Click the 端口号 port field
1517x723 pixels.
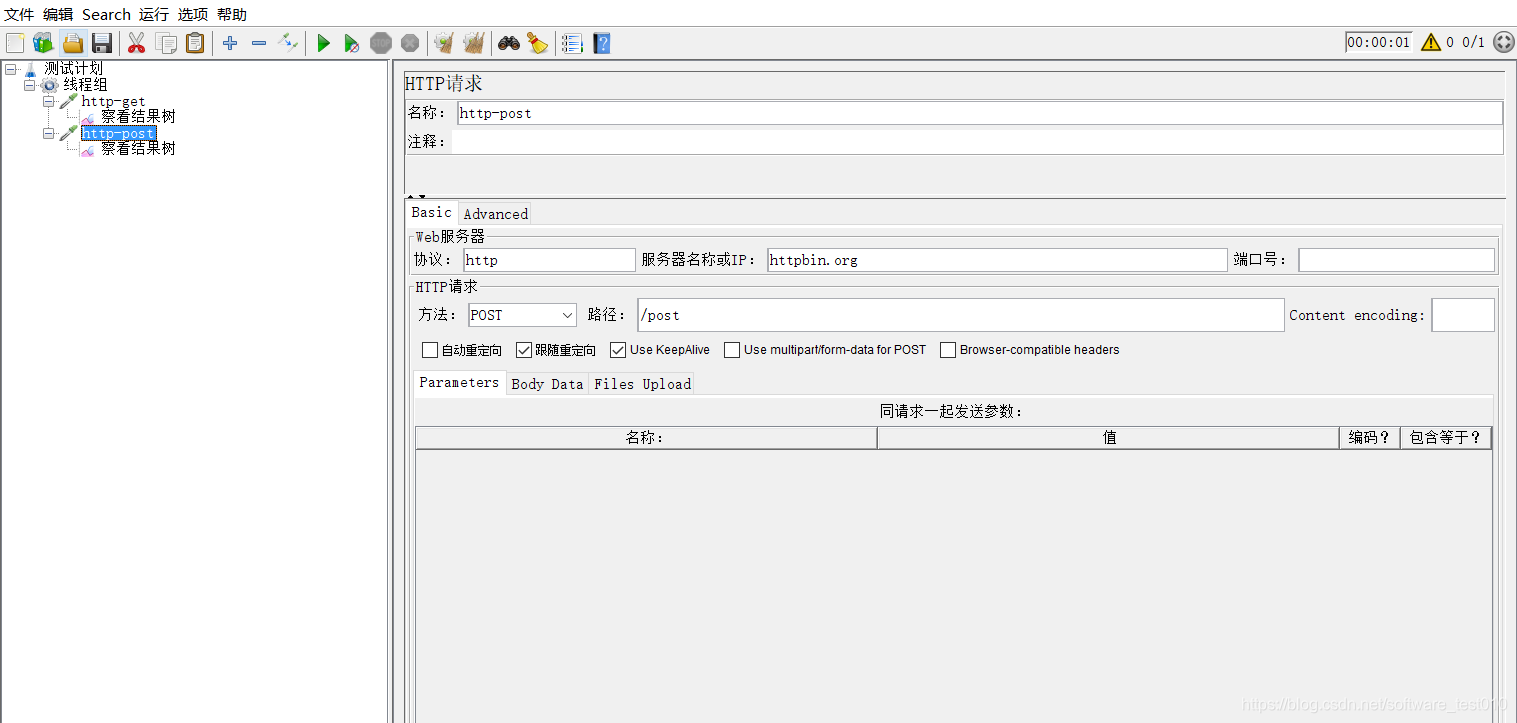pyautogui.click(x=1397, y=260)
